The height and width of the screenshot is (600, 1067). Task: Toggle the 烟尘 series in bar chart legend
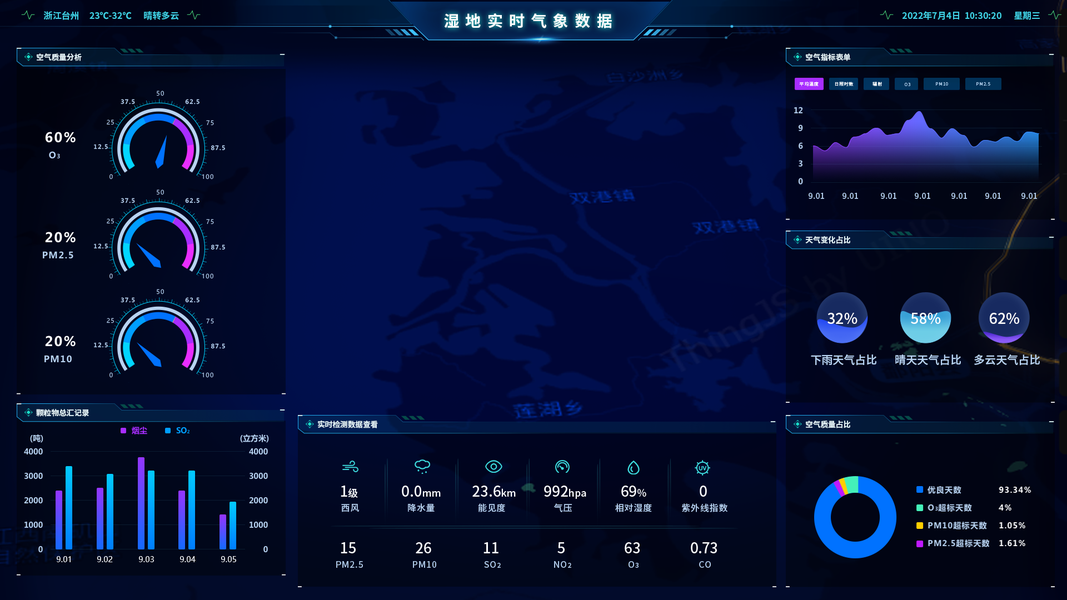[x=134, y=431]
